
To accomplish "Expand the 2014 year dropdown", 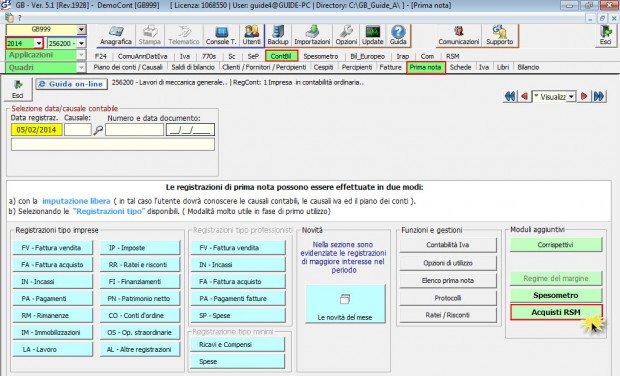I will (39, 43).
